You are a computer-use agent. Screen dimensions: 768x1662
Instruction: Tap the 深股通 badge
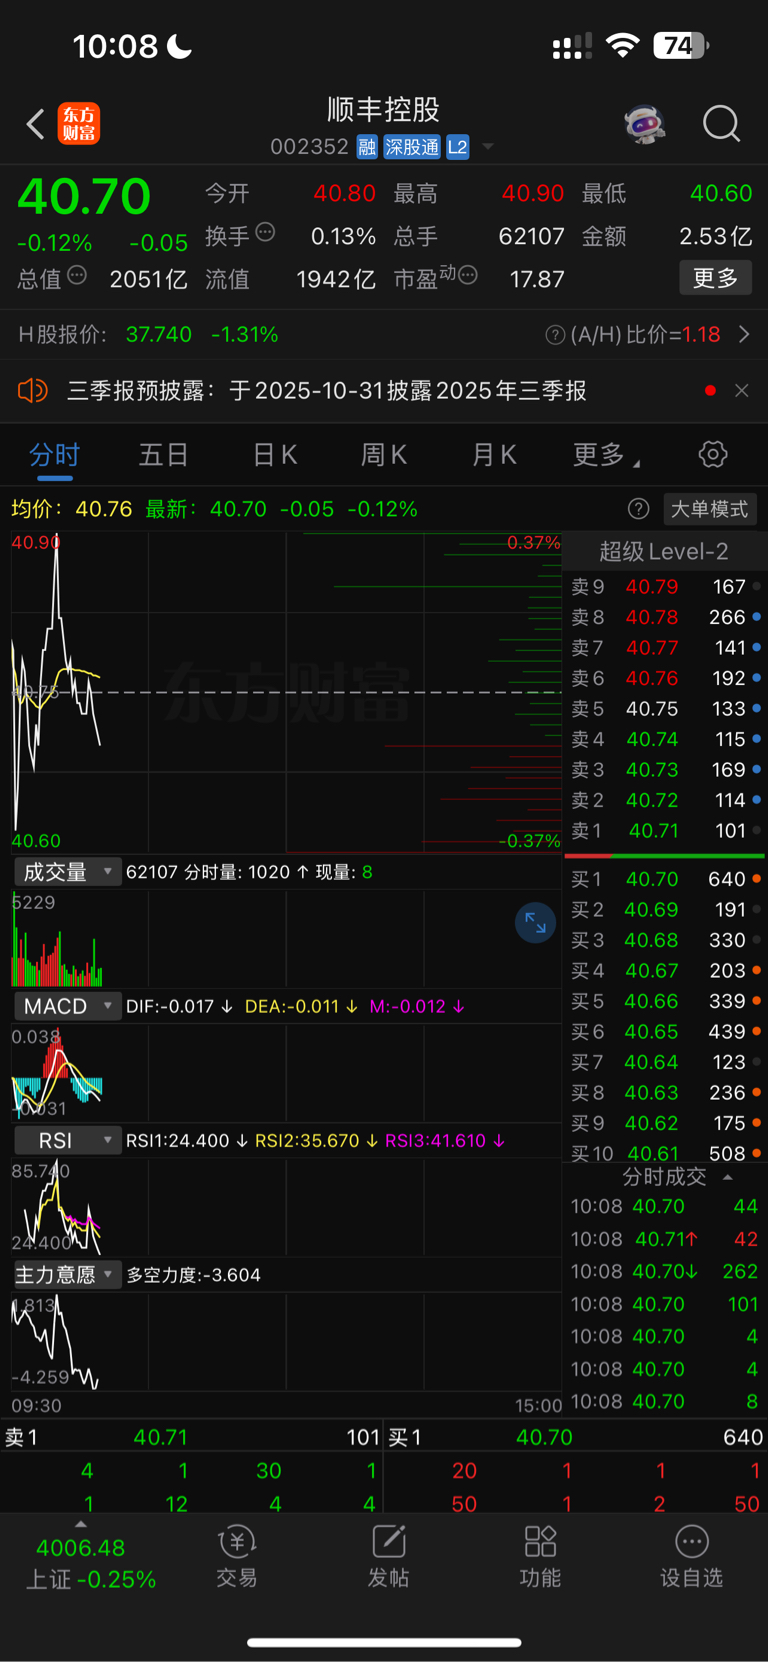412,147
